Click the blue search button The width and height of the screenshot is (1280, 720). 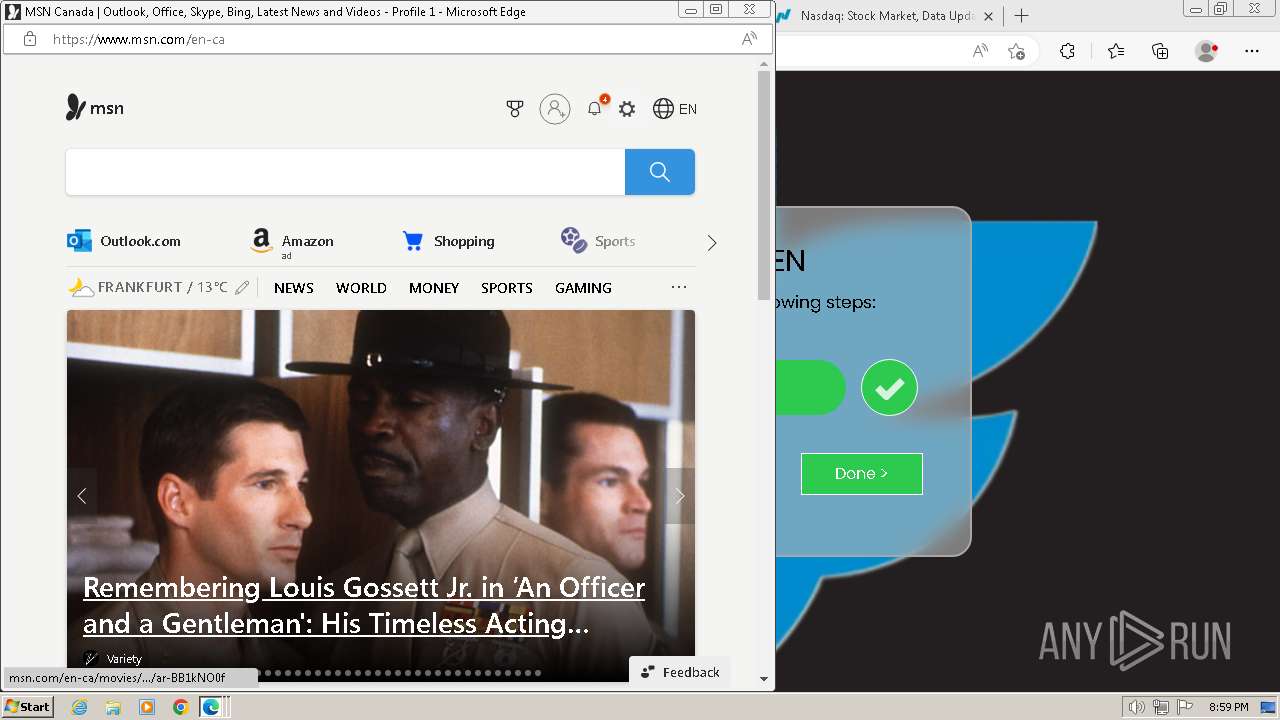(x=660, y=172)
